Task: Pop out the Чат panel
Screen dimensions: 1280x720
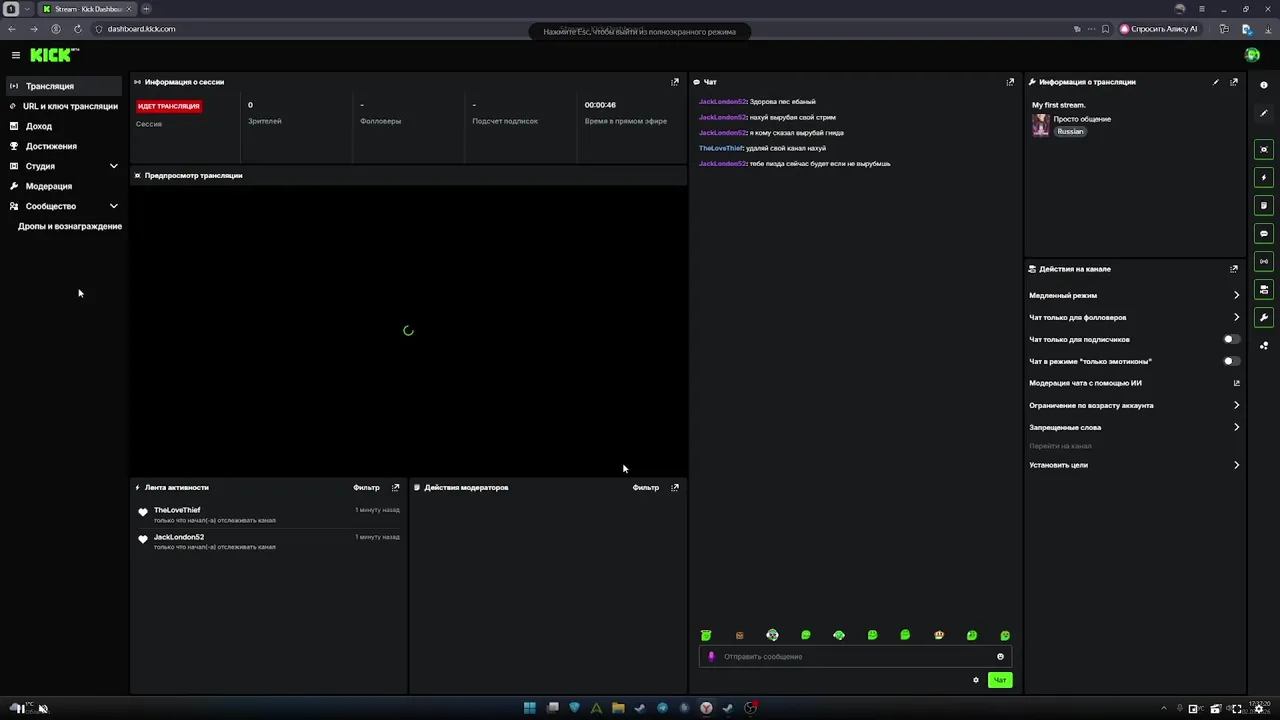Action: (1010, 82)
